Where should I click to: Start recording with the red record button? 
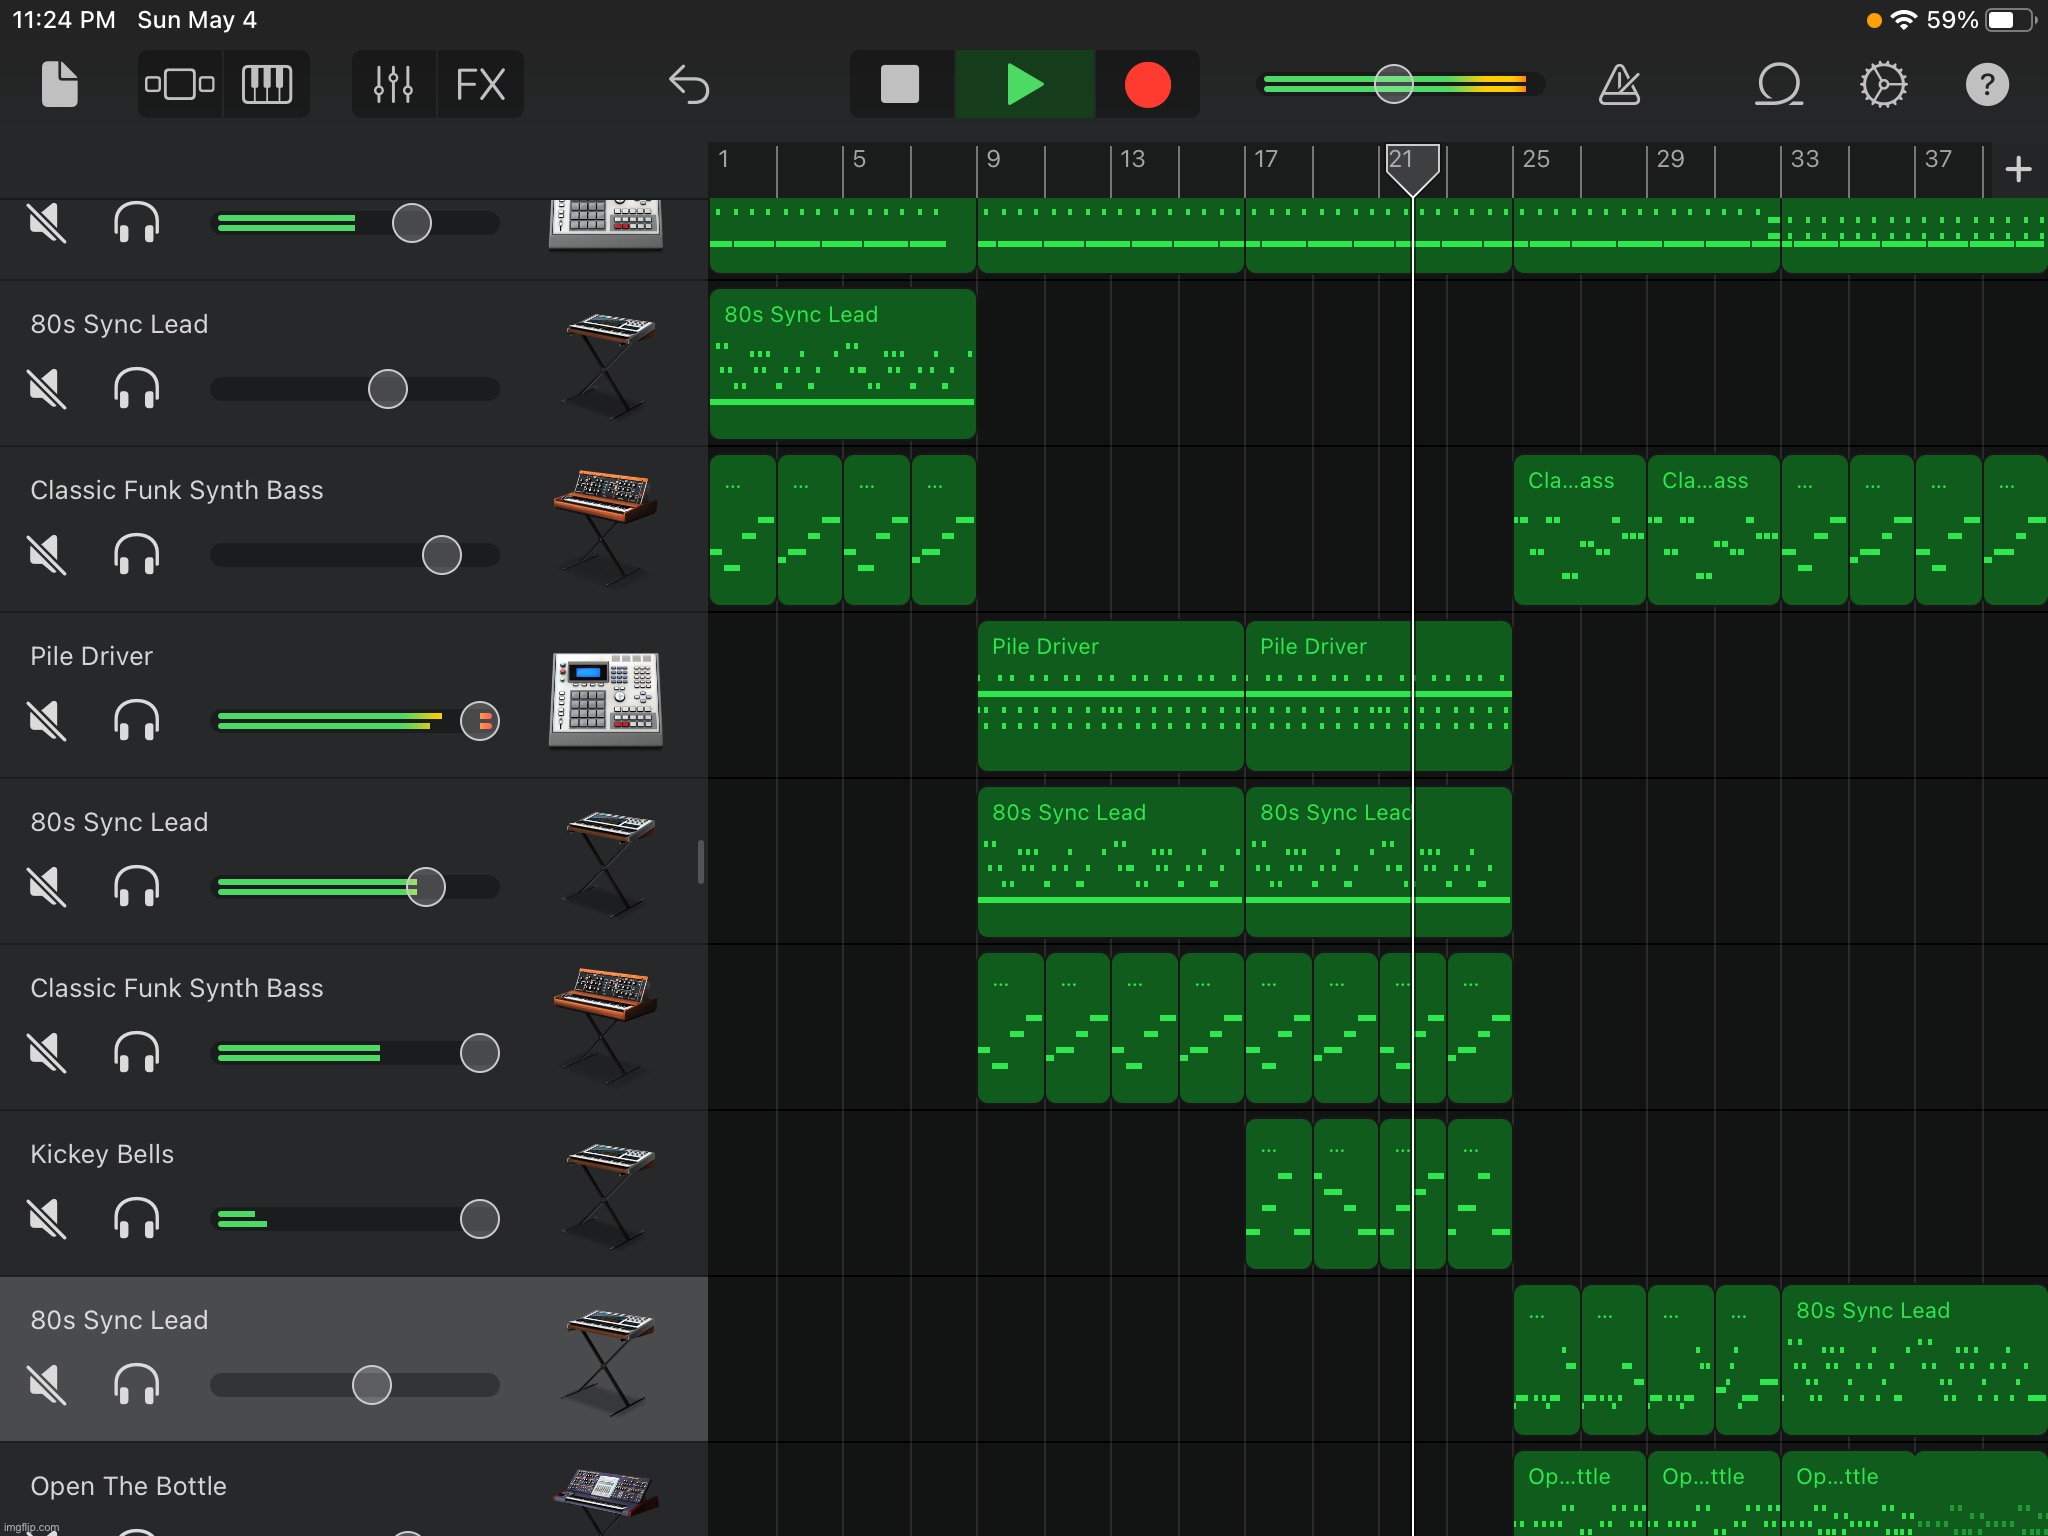(1147, 84)
